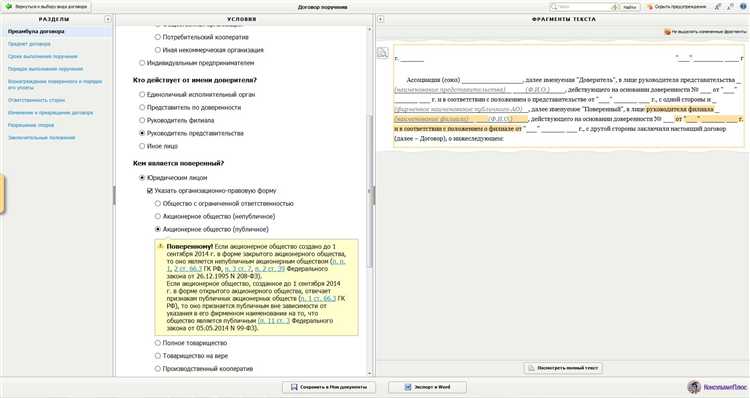Select Акционерное общество (публичное)
This screenshot has height=398, width=750.
click(x=157, y=229)
